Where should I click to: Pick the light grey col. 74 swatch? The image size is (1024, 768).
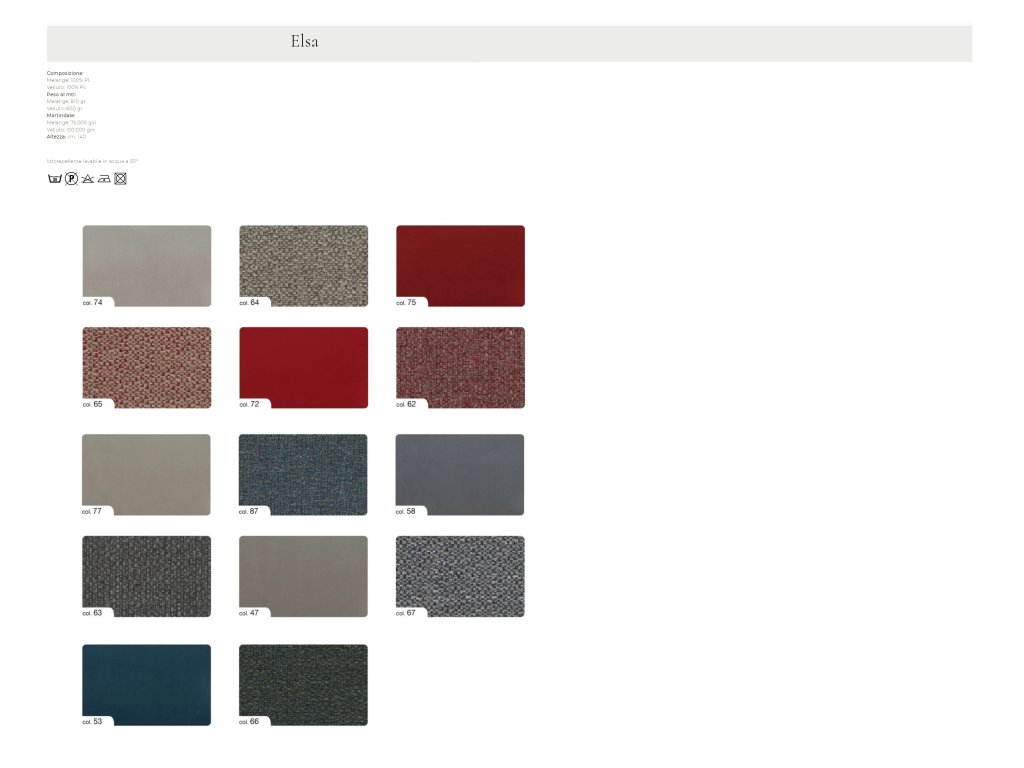(x=146, y=265)
